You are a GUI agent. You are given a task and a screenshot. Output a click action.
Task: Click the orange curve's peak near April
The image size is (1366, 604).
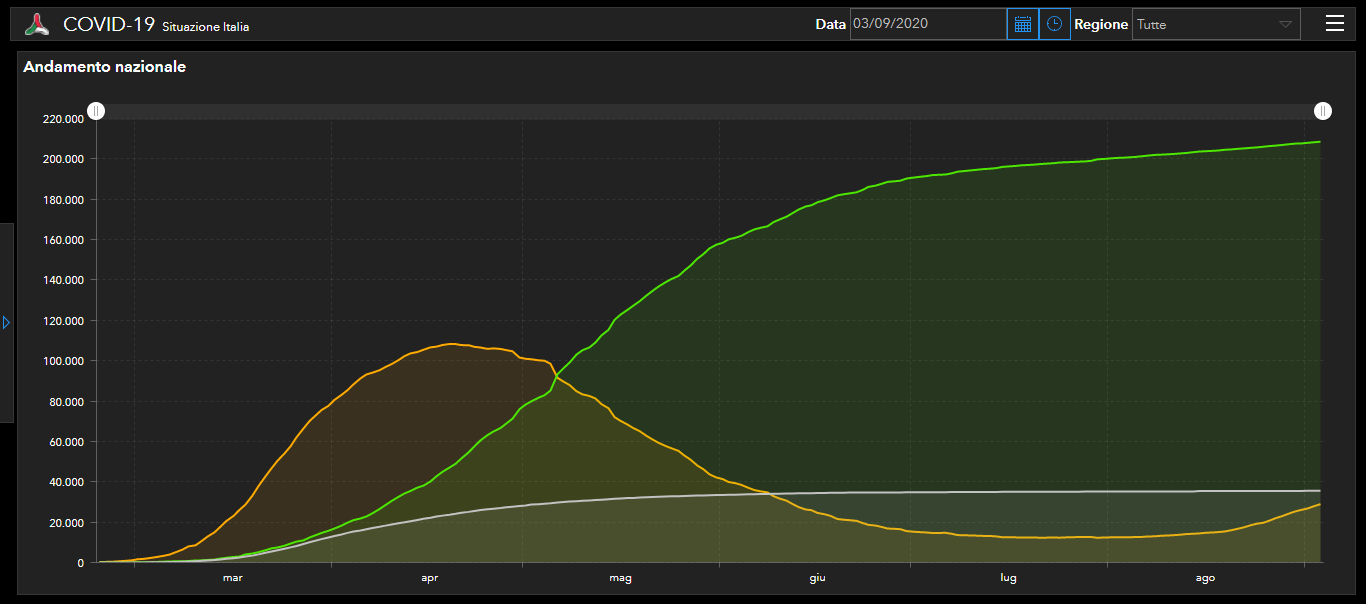tap(450, 344)
